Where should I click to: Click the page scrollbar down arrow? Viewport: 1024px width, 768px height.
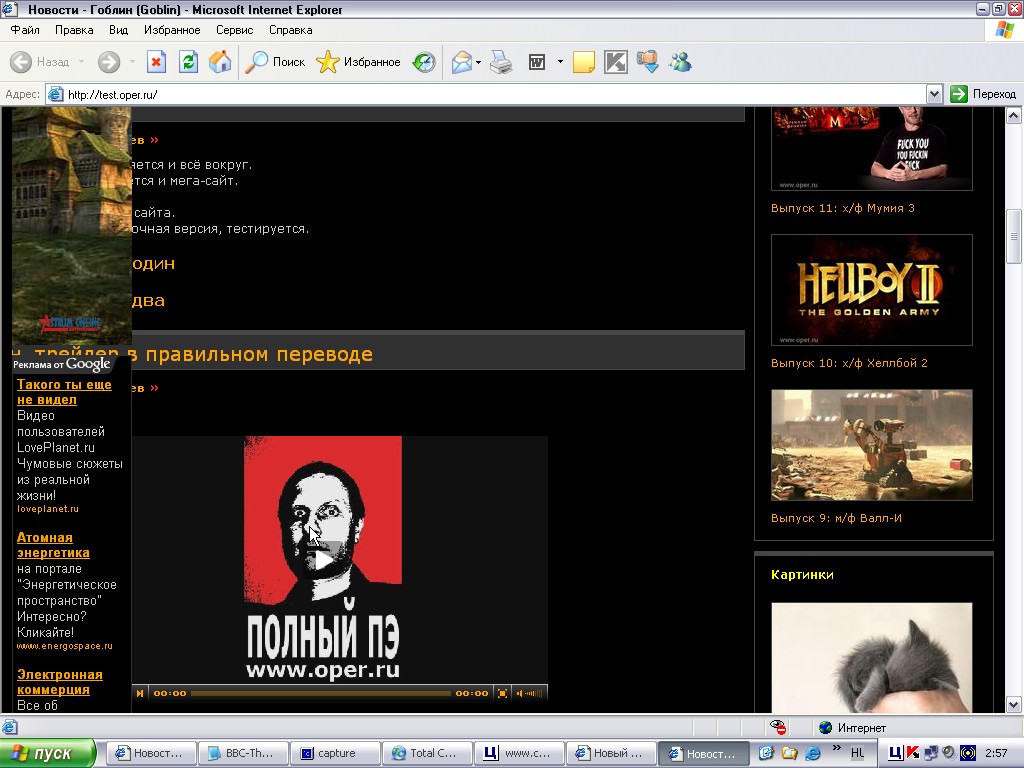[x=1014, y=704]
